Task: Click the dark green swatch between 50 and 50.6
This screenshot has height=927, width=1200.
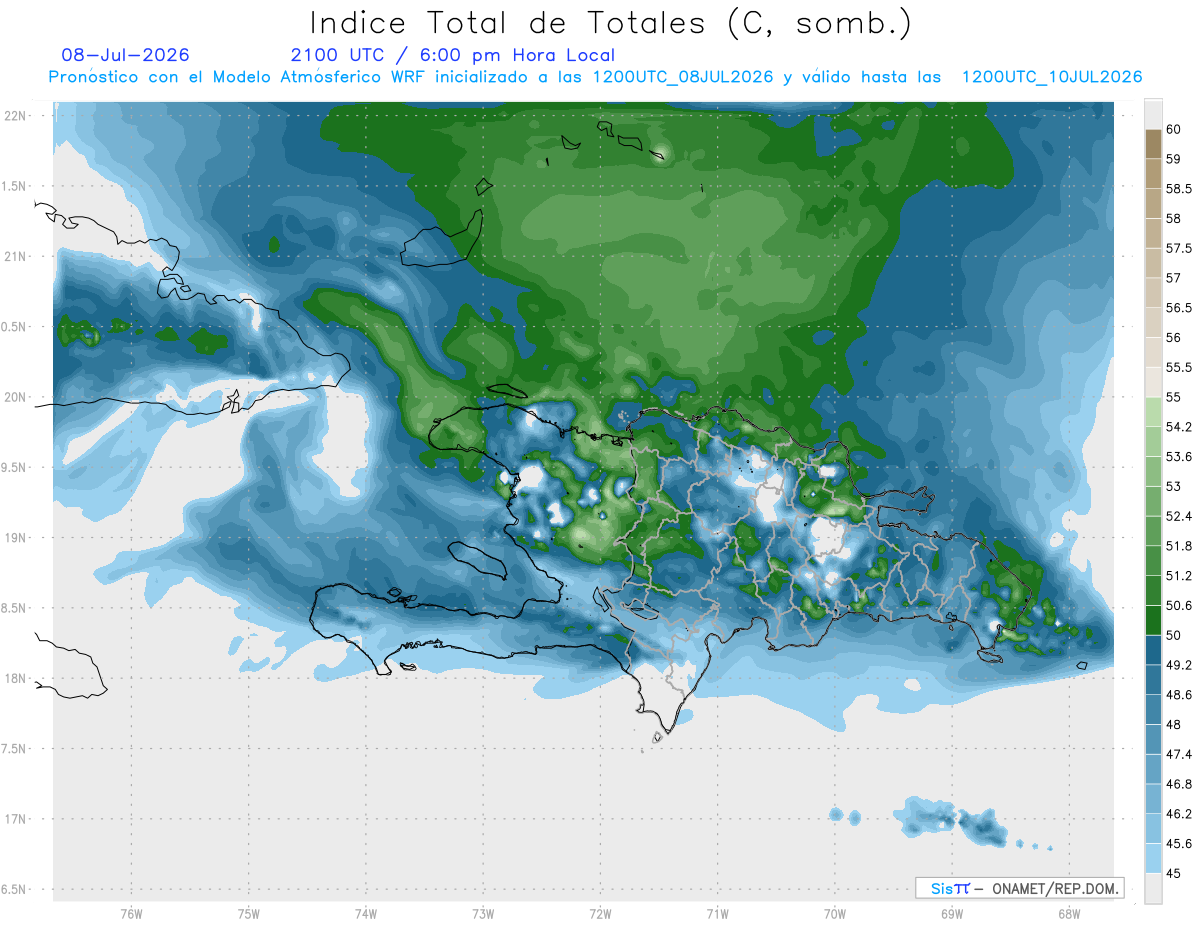Action: 1153,621
